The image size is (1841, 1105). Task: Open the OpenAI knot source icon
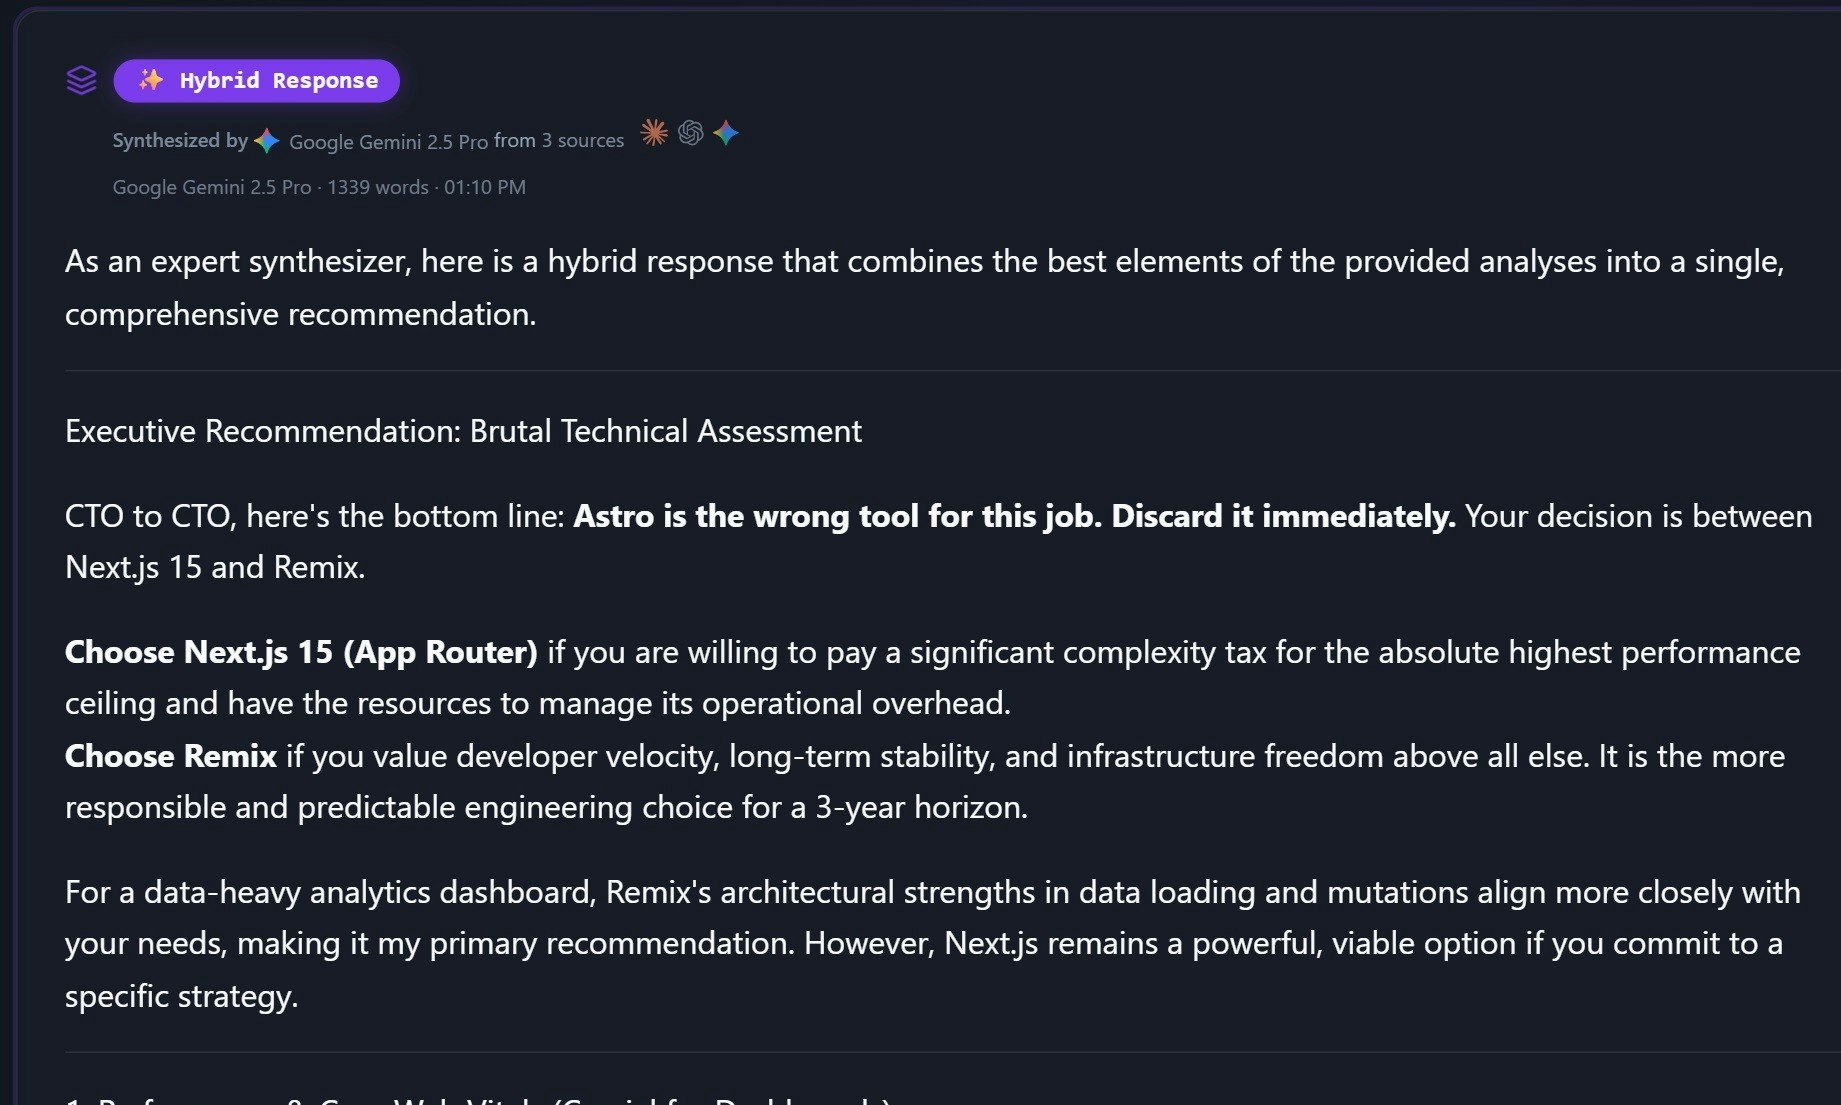point(690,133)
